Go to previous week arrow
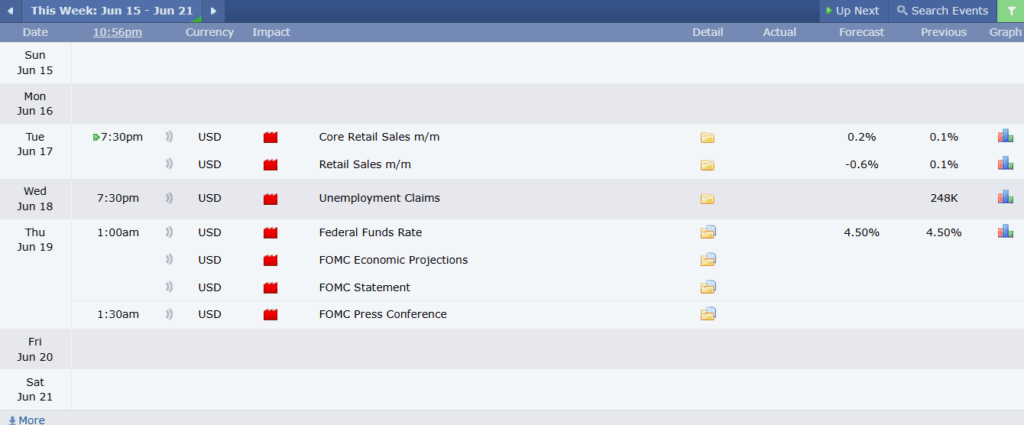Image resolution: width=1024 pixels, height=425 pixels. point(10,11)
